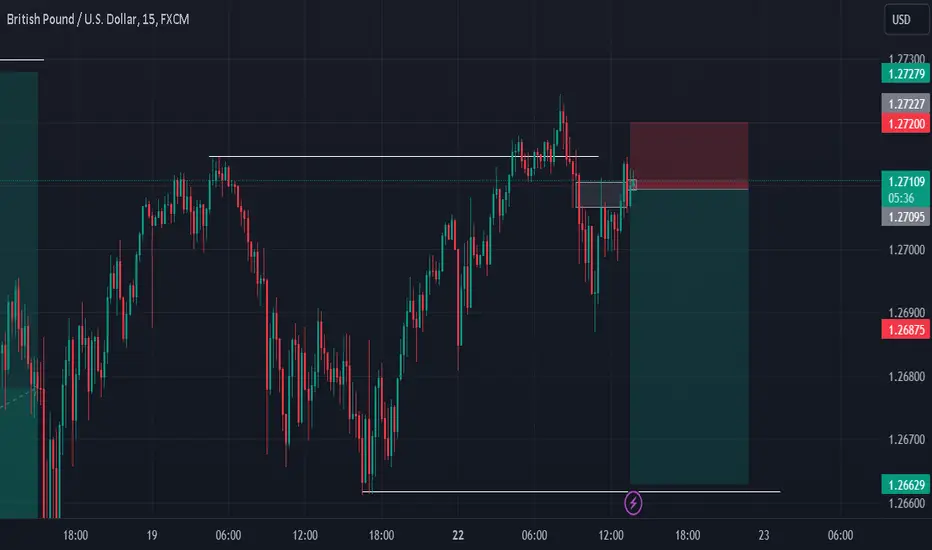
Task: Select the lower white horizontal support line
Action: coord(571,492)
